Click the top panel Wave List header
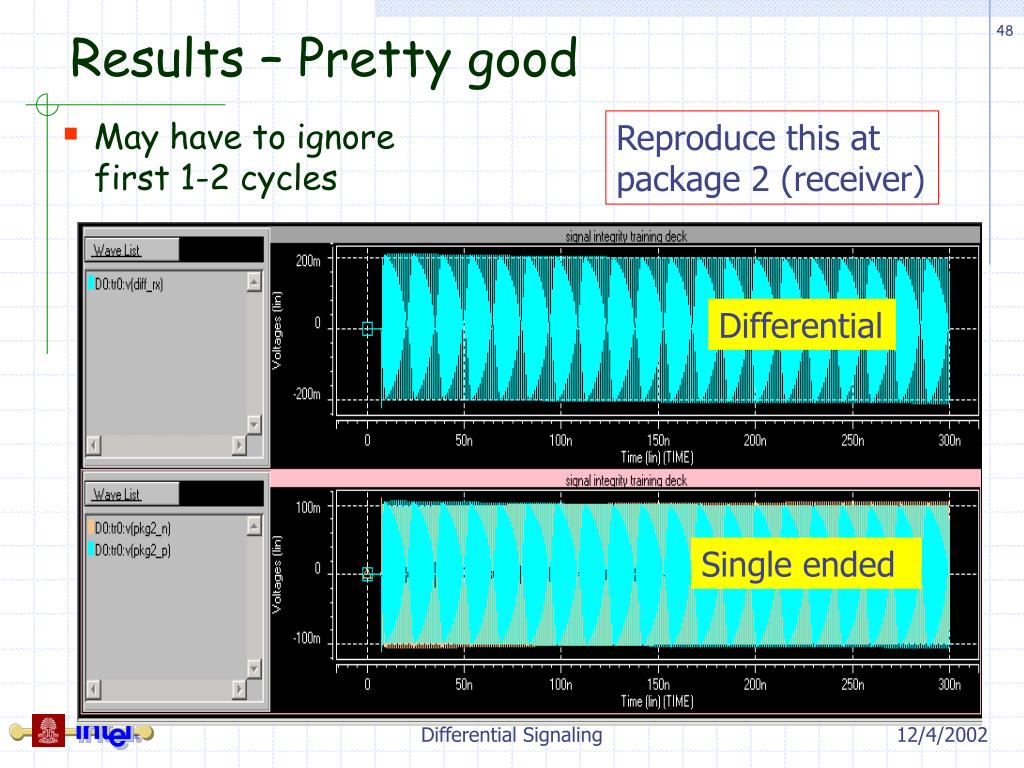Image resolution: width=1024 pixels, height=768 pixels. (x=131, y=250)
